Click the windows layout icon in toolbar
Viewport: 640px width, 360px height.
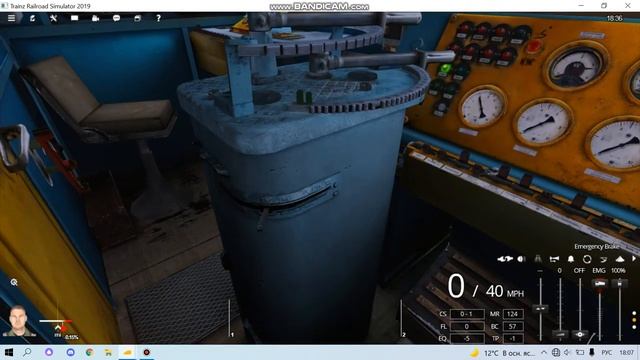[x=138, y=18]
